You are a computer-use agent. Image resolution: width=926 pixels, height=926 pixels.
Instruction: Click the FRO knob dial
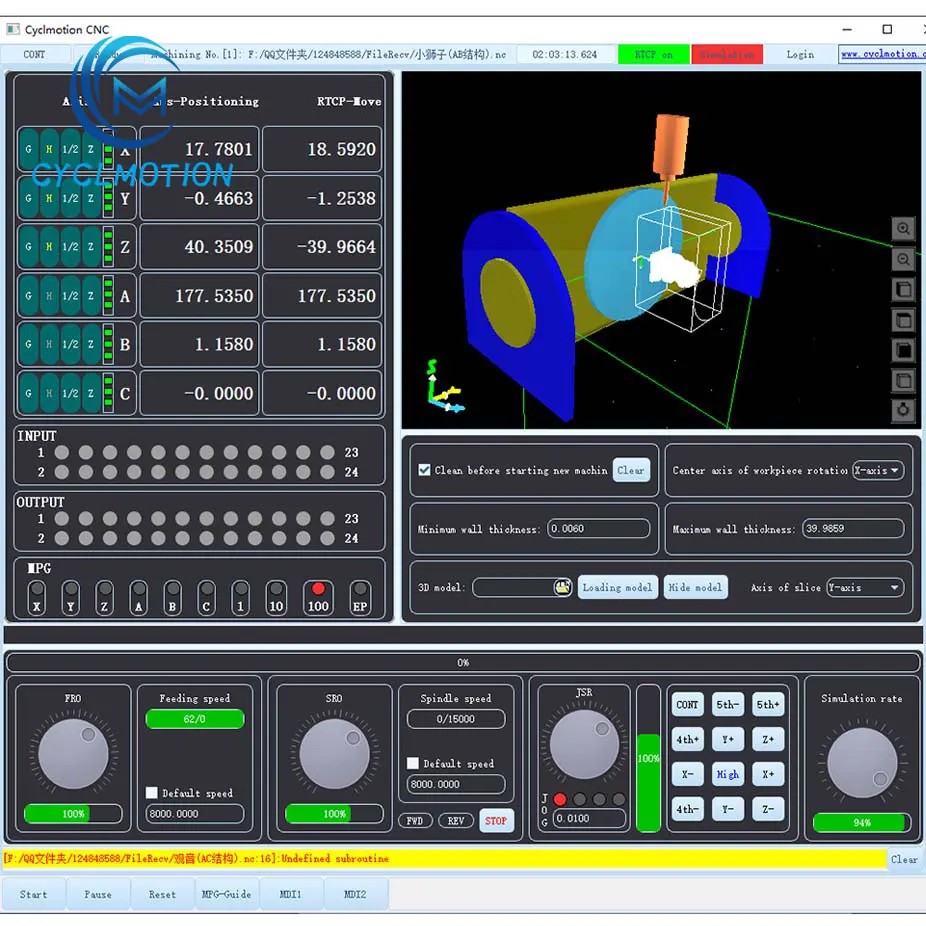click(73, 754)
